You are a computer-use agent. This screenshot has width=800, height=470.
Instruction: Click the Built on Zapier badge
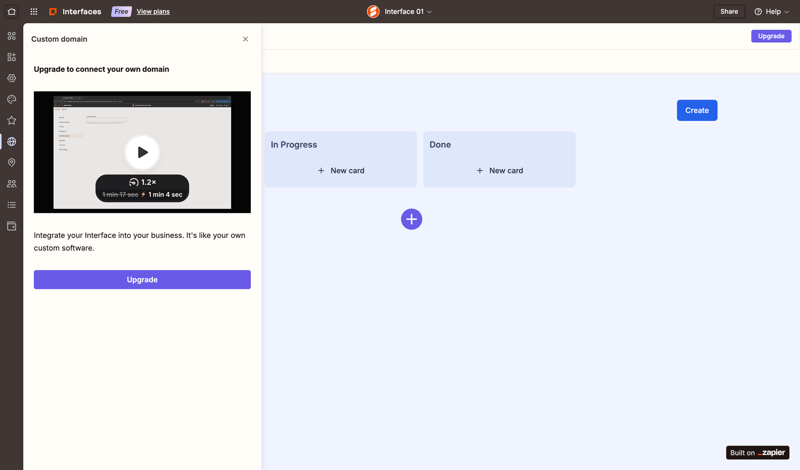tap(758, 453)
